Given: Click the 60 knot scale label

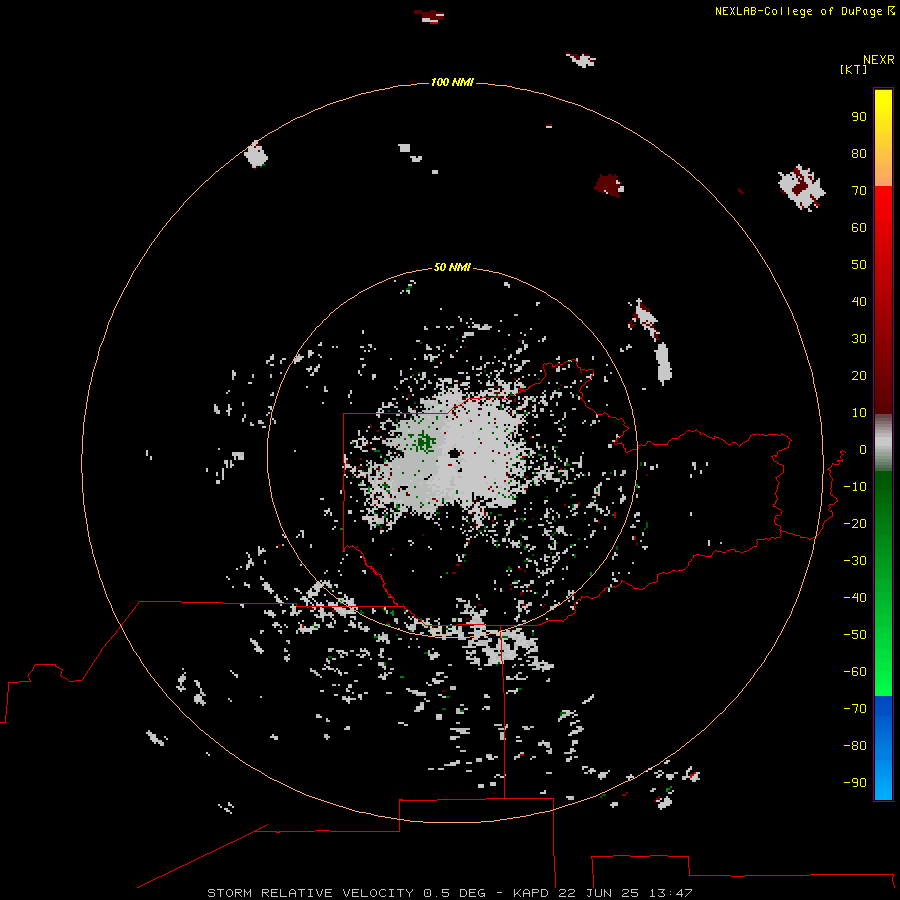Looking at the screenshot, I should [x=859, y=227].
